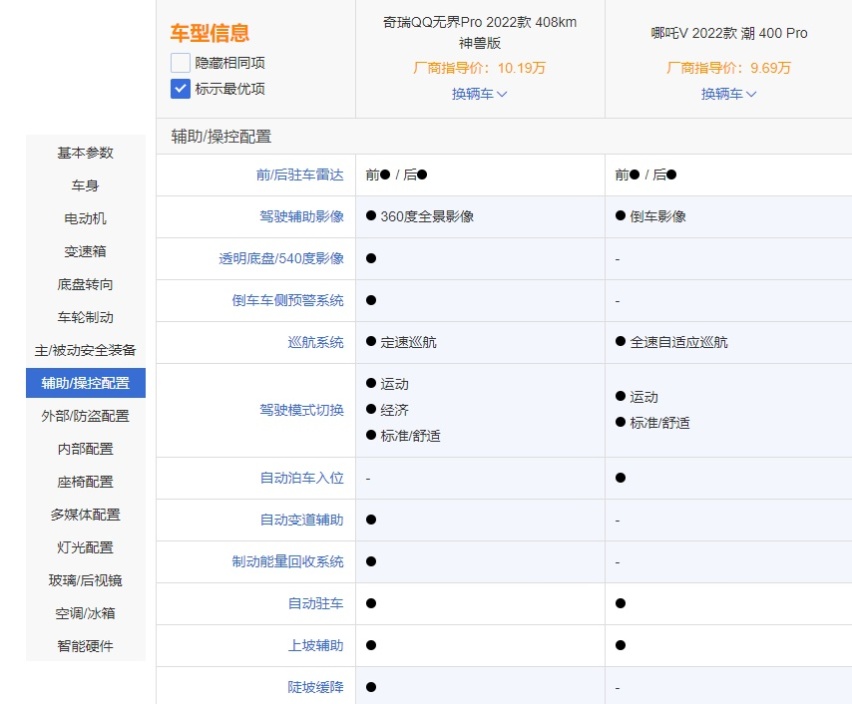Open 自动变道辅助 parameter link
852x704 pixels.
[302, 520]
